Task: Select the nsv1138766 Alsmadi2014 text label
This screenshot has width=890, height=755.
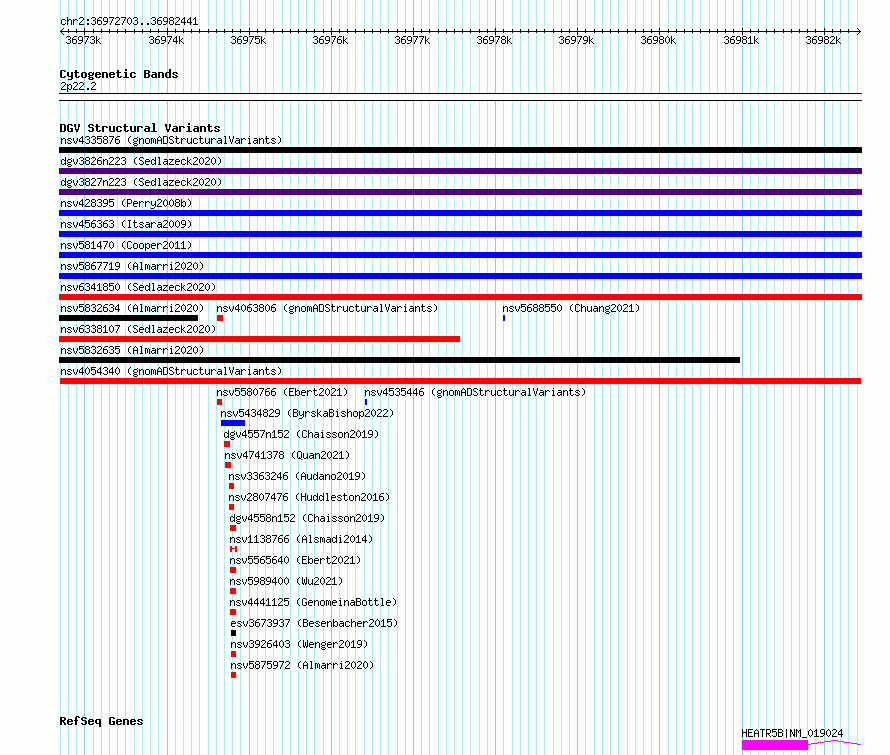Action: [301, 539]
